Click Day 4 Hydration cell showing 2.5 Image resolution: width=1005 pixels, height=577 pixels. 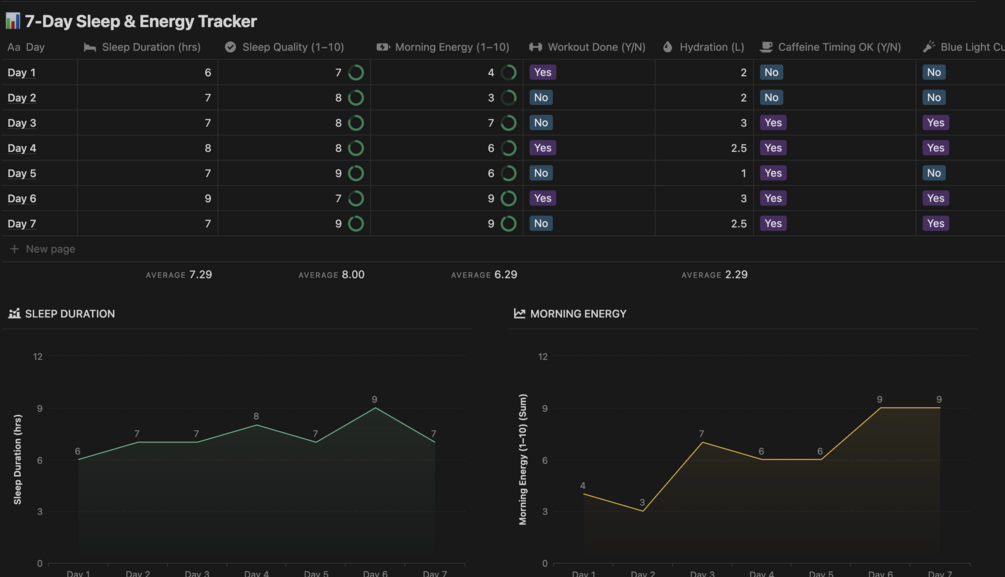tap(704, 148)
